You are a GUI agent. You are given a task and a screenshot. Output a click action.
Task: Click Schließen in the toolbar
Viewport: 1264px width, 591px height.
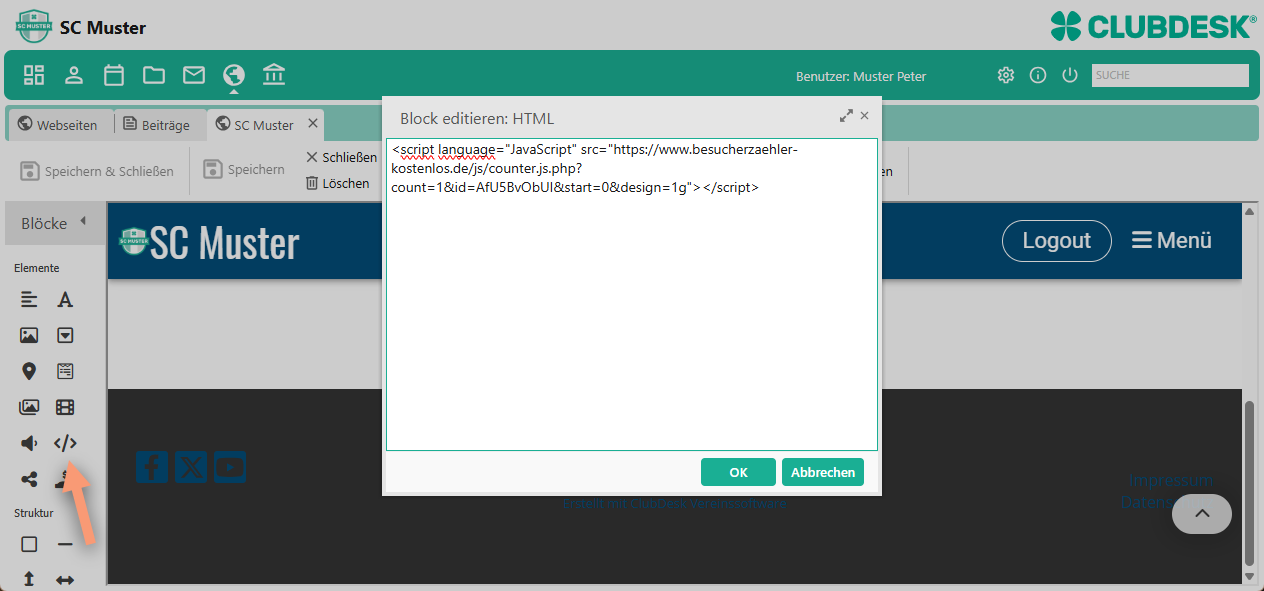tap(341, 157)
